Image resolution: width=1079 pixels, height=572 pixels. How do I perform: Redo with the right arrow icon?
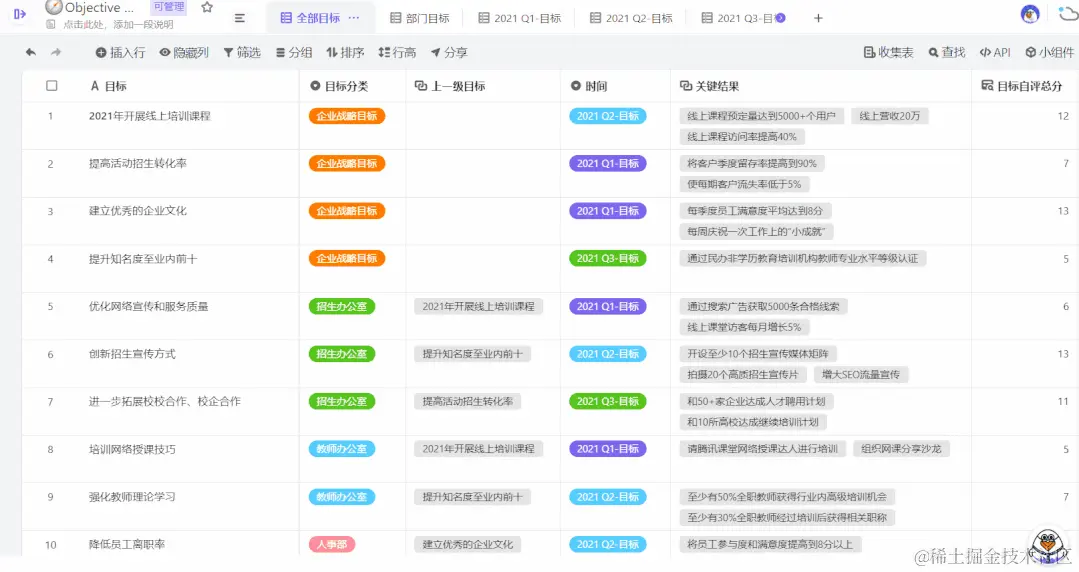tap(56, 52)
